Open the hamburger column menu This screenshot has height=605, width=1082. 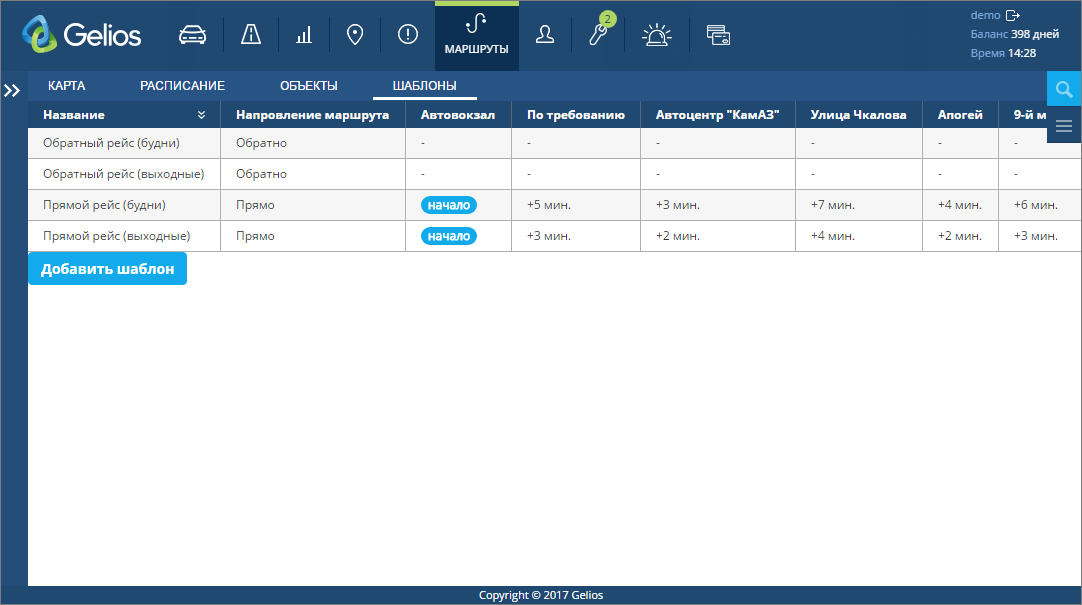1064,126
